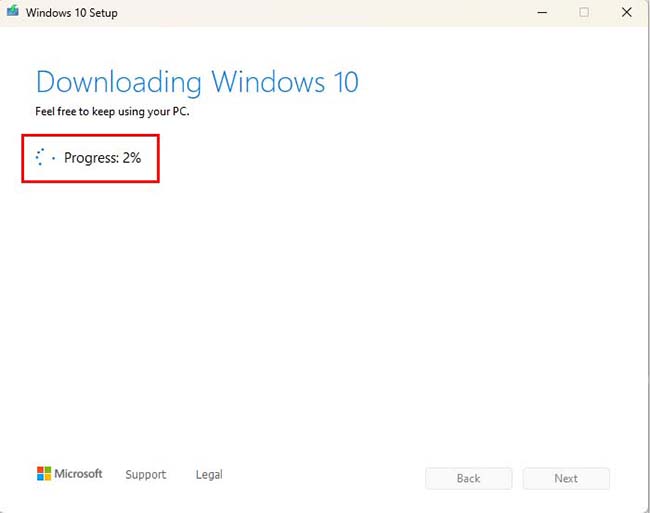Click the "Downloading Windows 10" heading
The width and height of the screenshot is (650, 513).
[x=197, y=83]
